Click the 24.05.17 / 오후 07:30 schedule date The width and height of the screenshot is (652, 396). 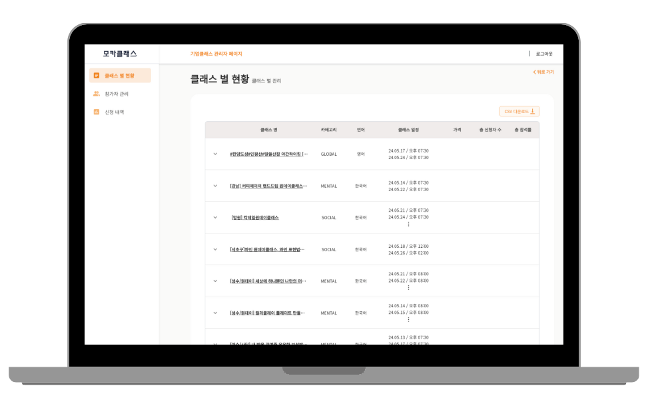point(408,151)
